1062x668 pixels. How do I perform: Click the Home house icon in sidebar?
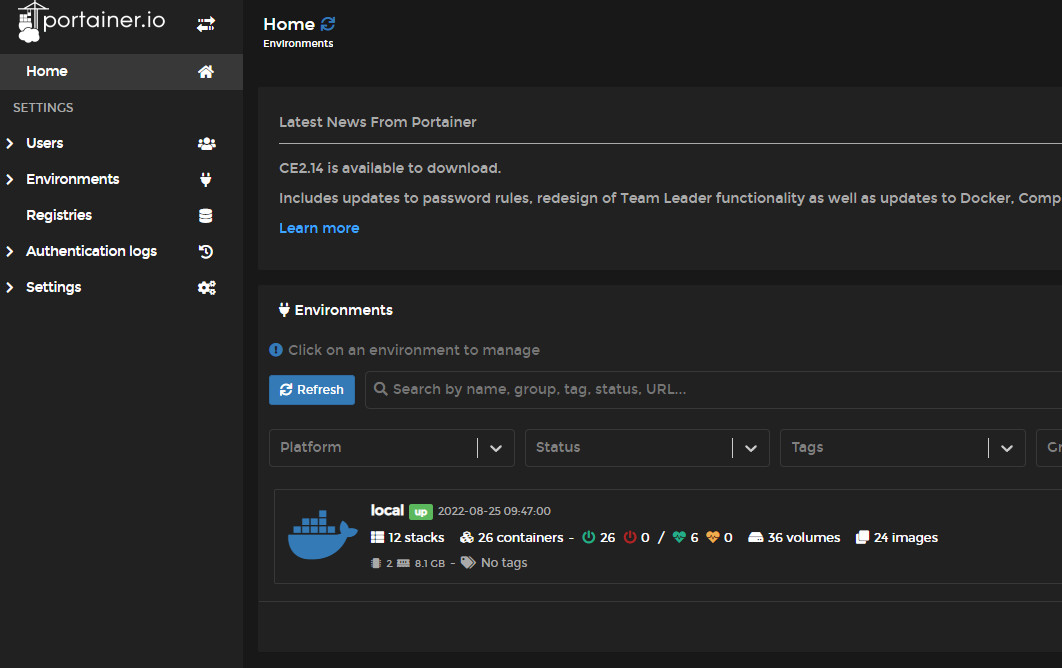click(206, 72)
